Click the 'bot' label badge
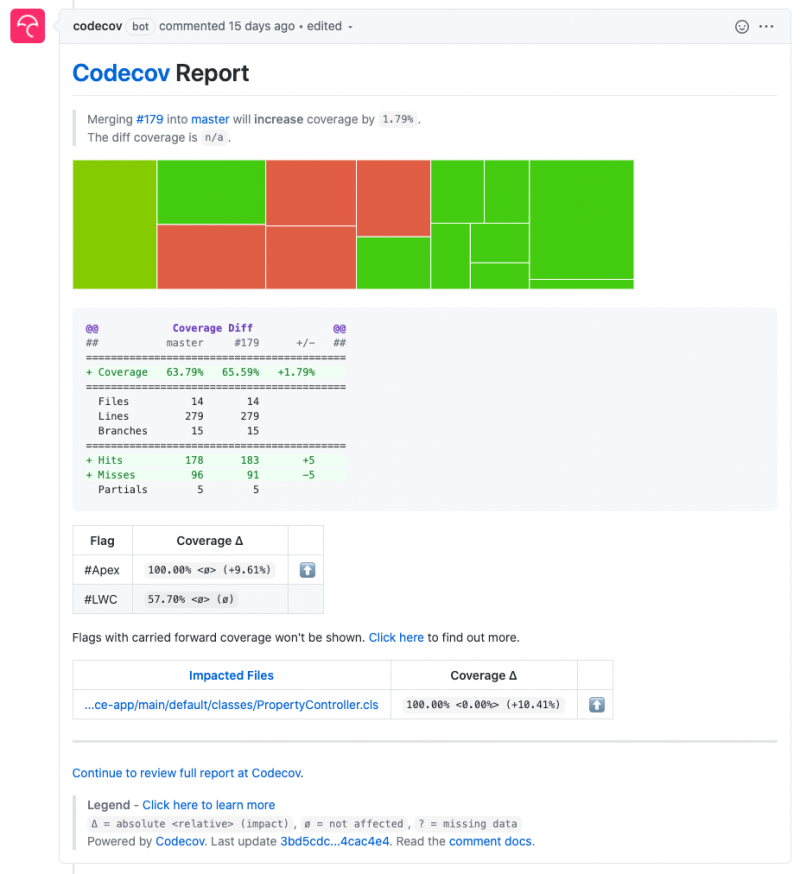 click(140, 26)
